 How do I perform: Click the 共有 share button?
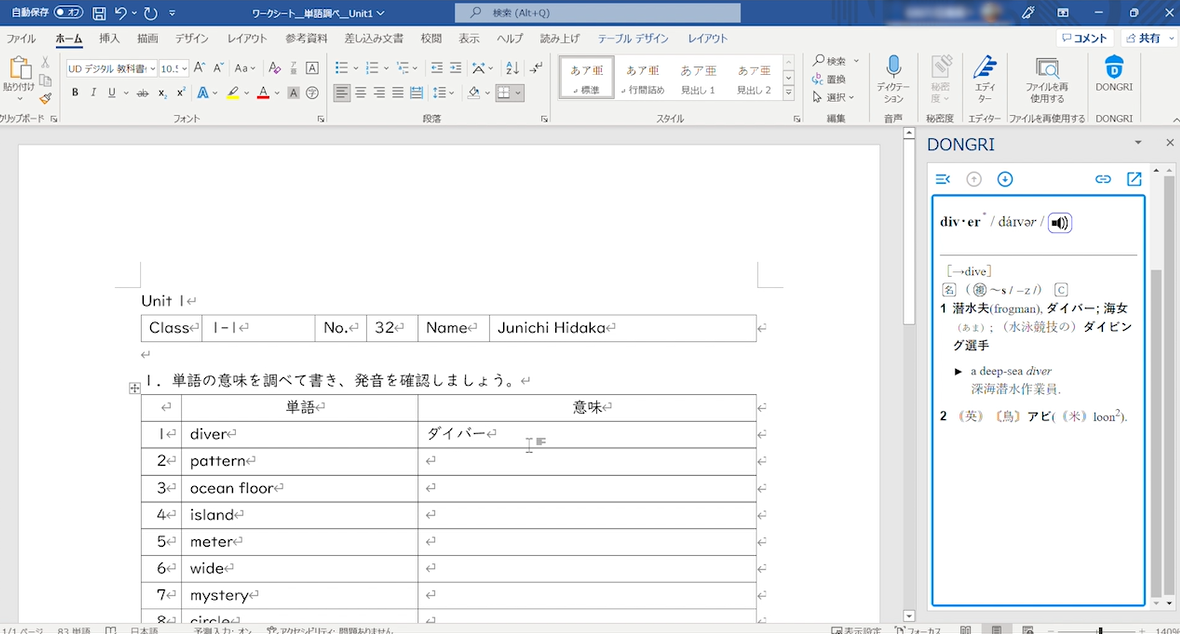click(1143, 38)
